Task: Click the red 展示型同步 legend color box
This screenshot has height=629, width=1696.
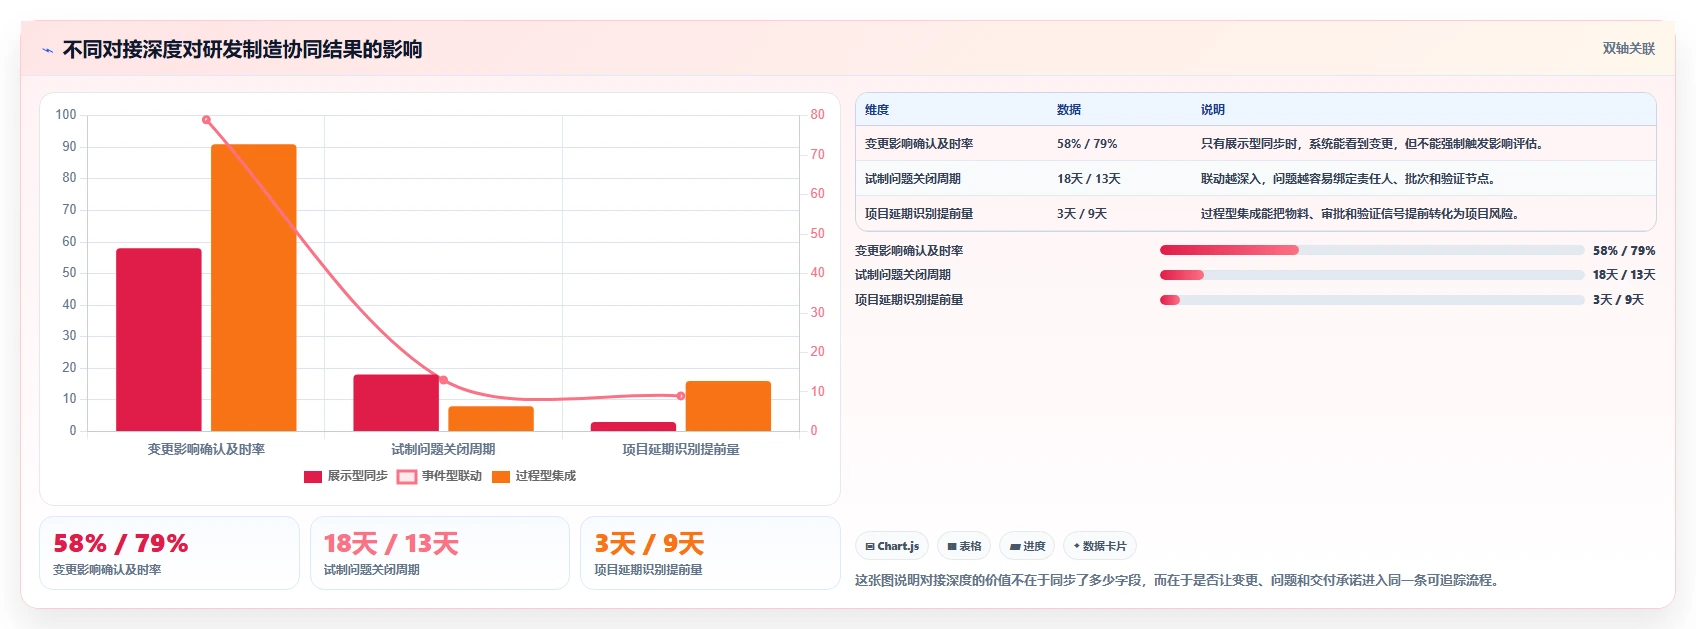Action: pos(313,477)
